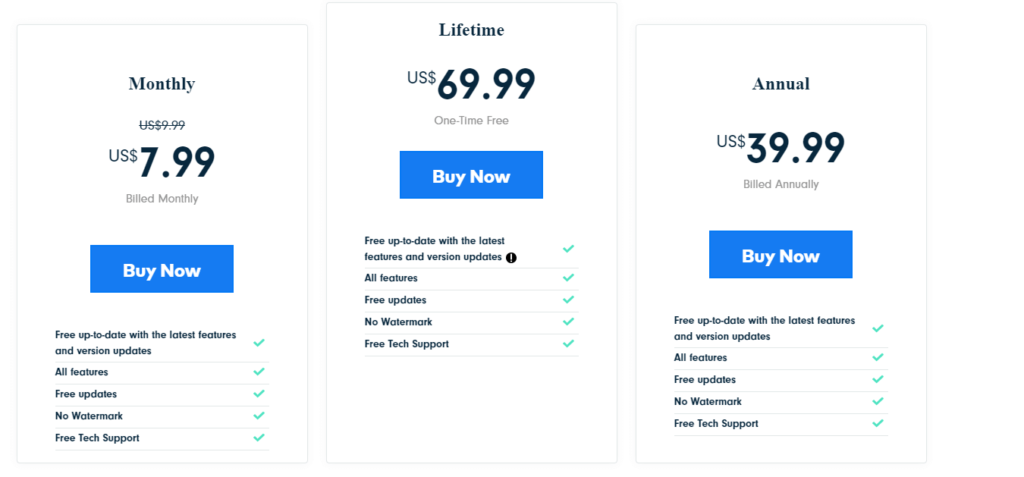Click the checkmark beside Lifetime All features
Image resolution: width=1024 pixels, height=477 pixels.
click(x=569, y=278)
